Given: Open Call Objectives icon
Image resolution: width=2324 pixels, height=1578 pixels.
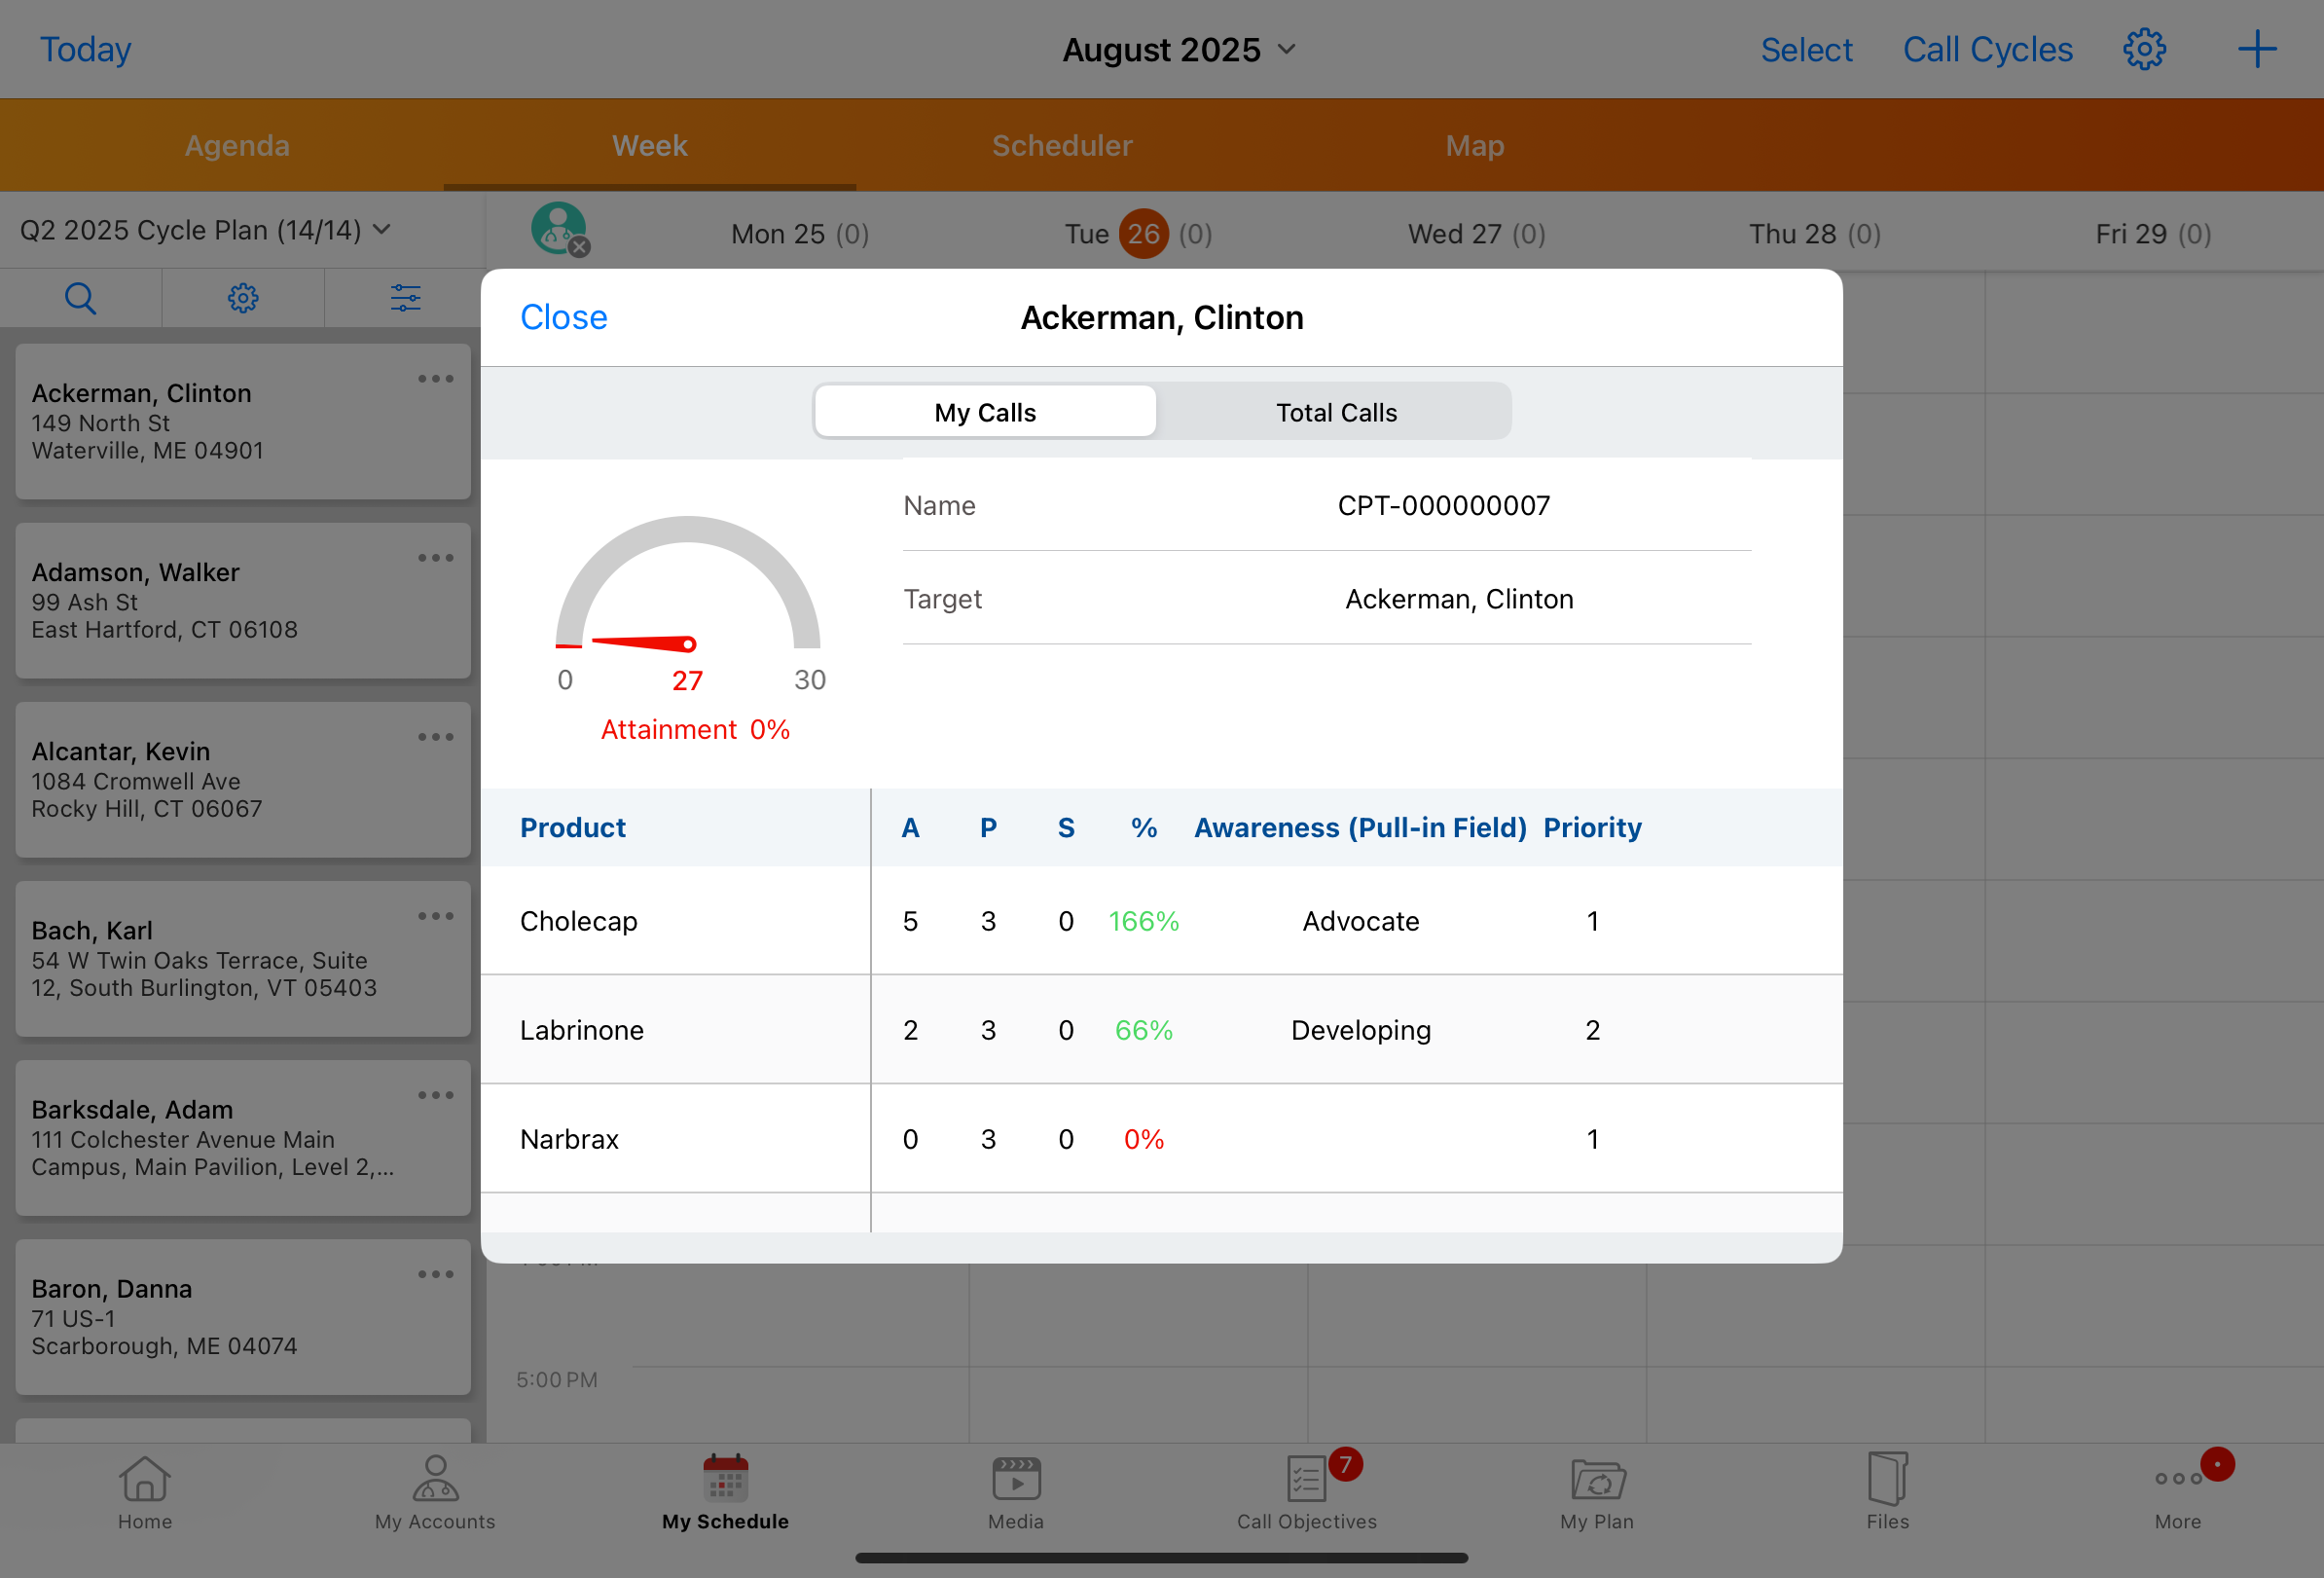Looking at the screenshot, I should tap(1306, 1480).
